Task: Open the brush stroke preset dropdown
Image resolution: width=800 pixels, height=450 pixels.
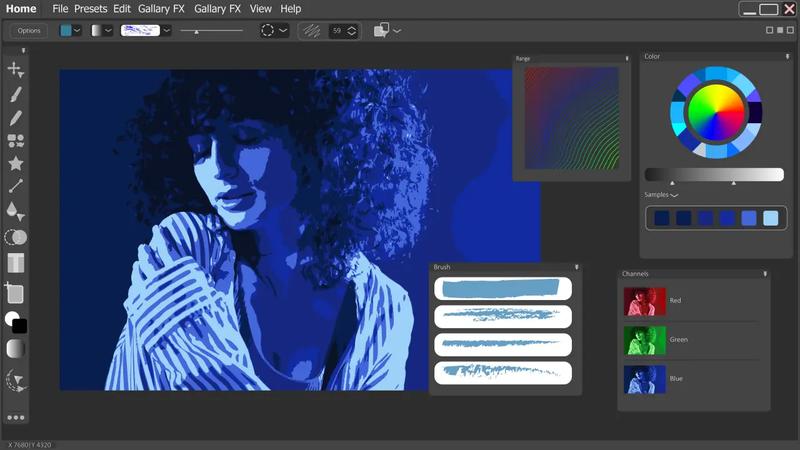Action: [x=167, y=31]
